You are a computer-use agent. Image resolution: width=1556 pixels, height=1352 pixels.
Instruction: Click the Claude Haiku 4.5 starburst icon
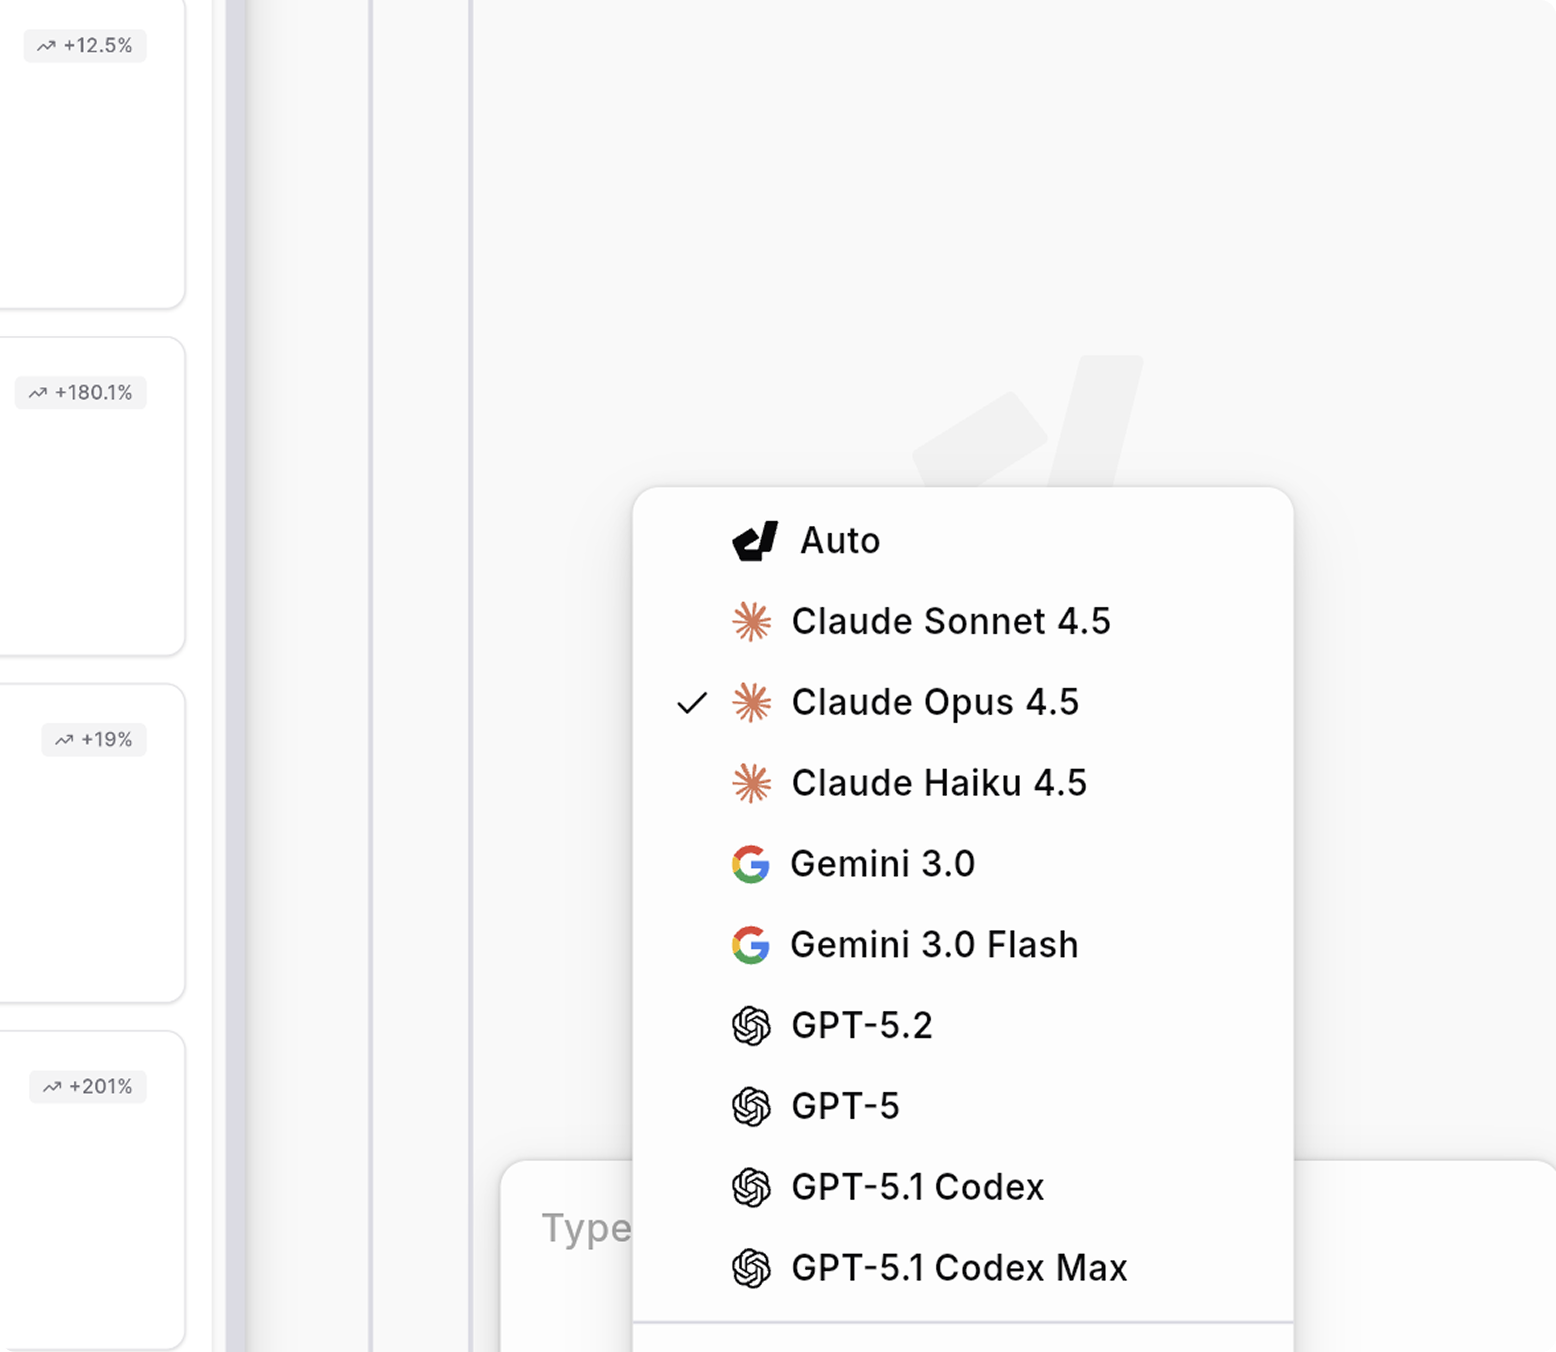[x=752, y=783]
